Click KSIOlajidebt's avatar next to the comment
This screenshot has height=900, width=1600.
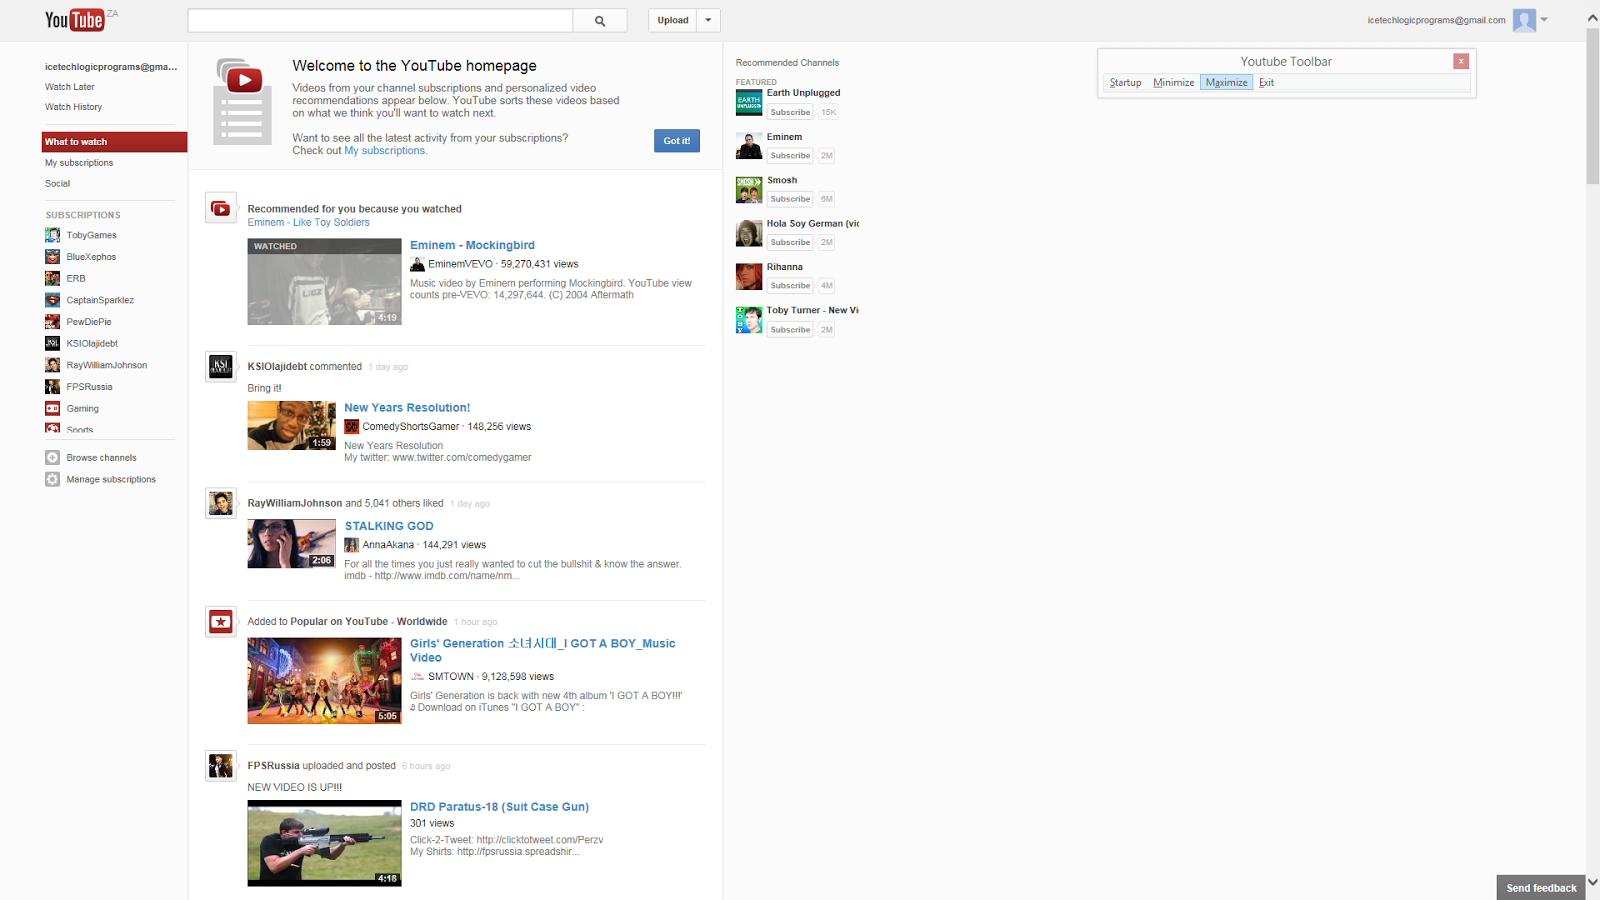tap(220, 367)
